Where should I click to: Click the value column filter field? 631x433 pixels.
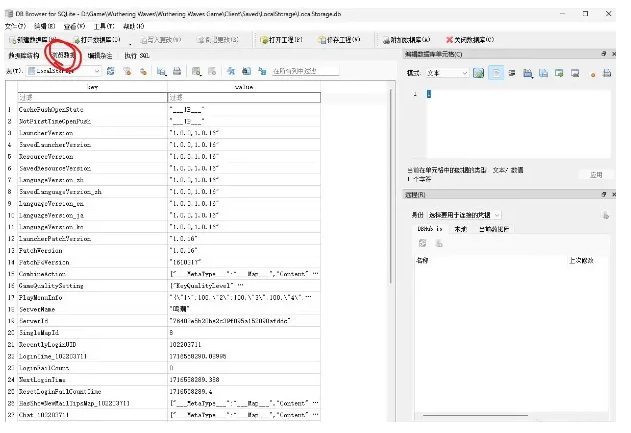244,97
